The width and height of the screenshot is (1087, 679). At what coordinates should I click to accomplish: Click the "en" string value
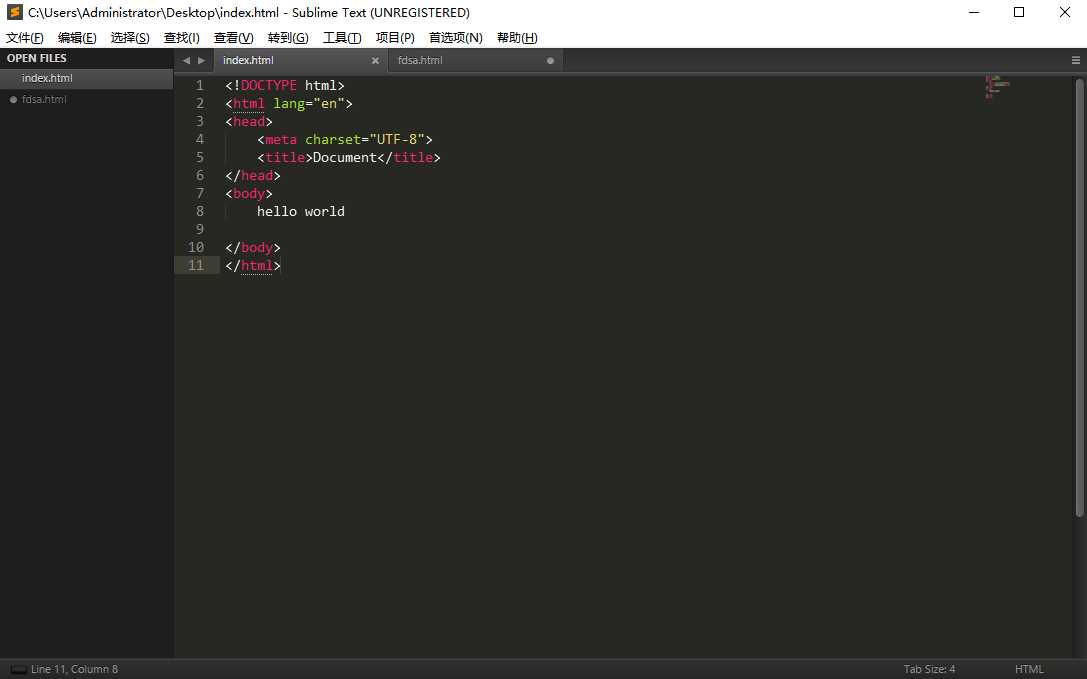pyautogui.click(x=329, y=103)
